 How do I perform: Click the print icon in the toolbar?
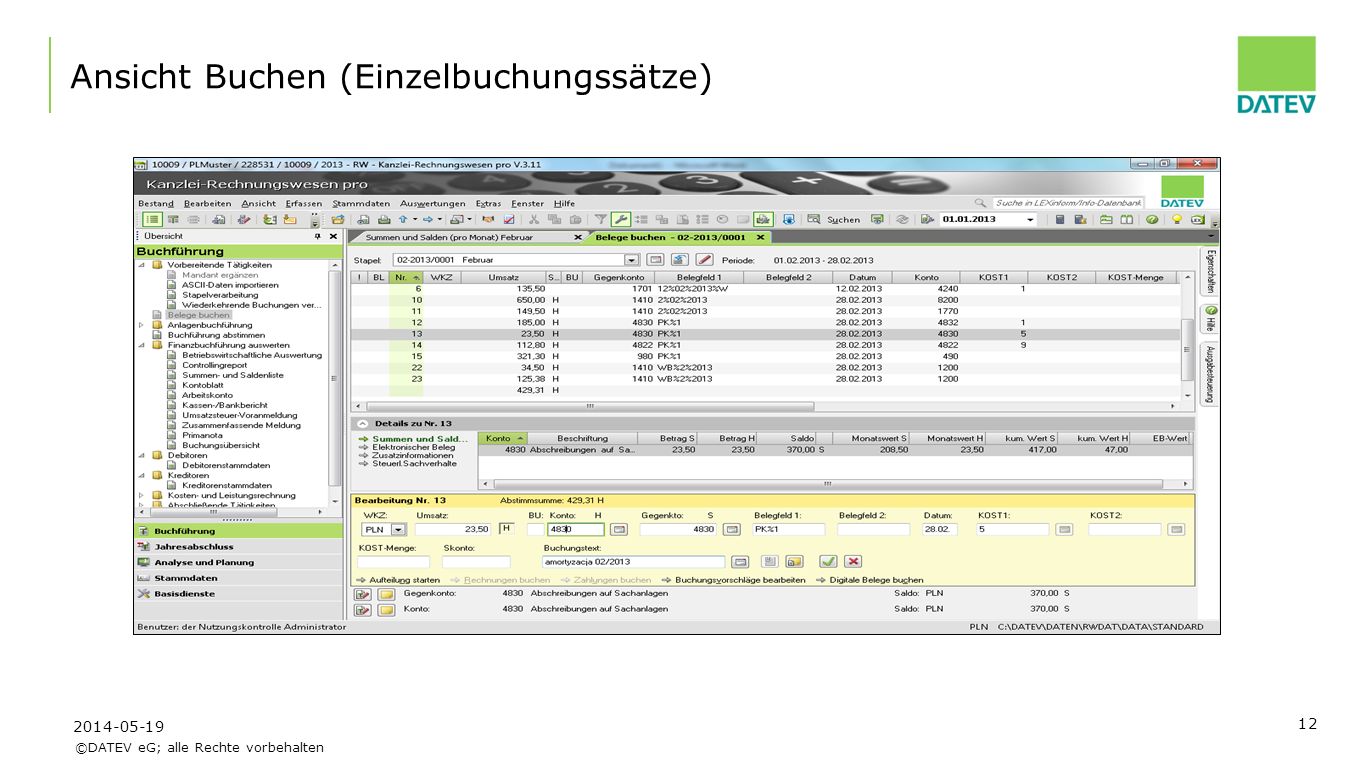[x=384, y=219]
